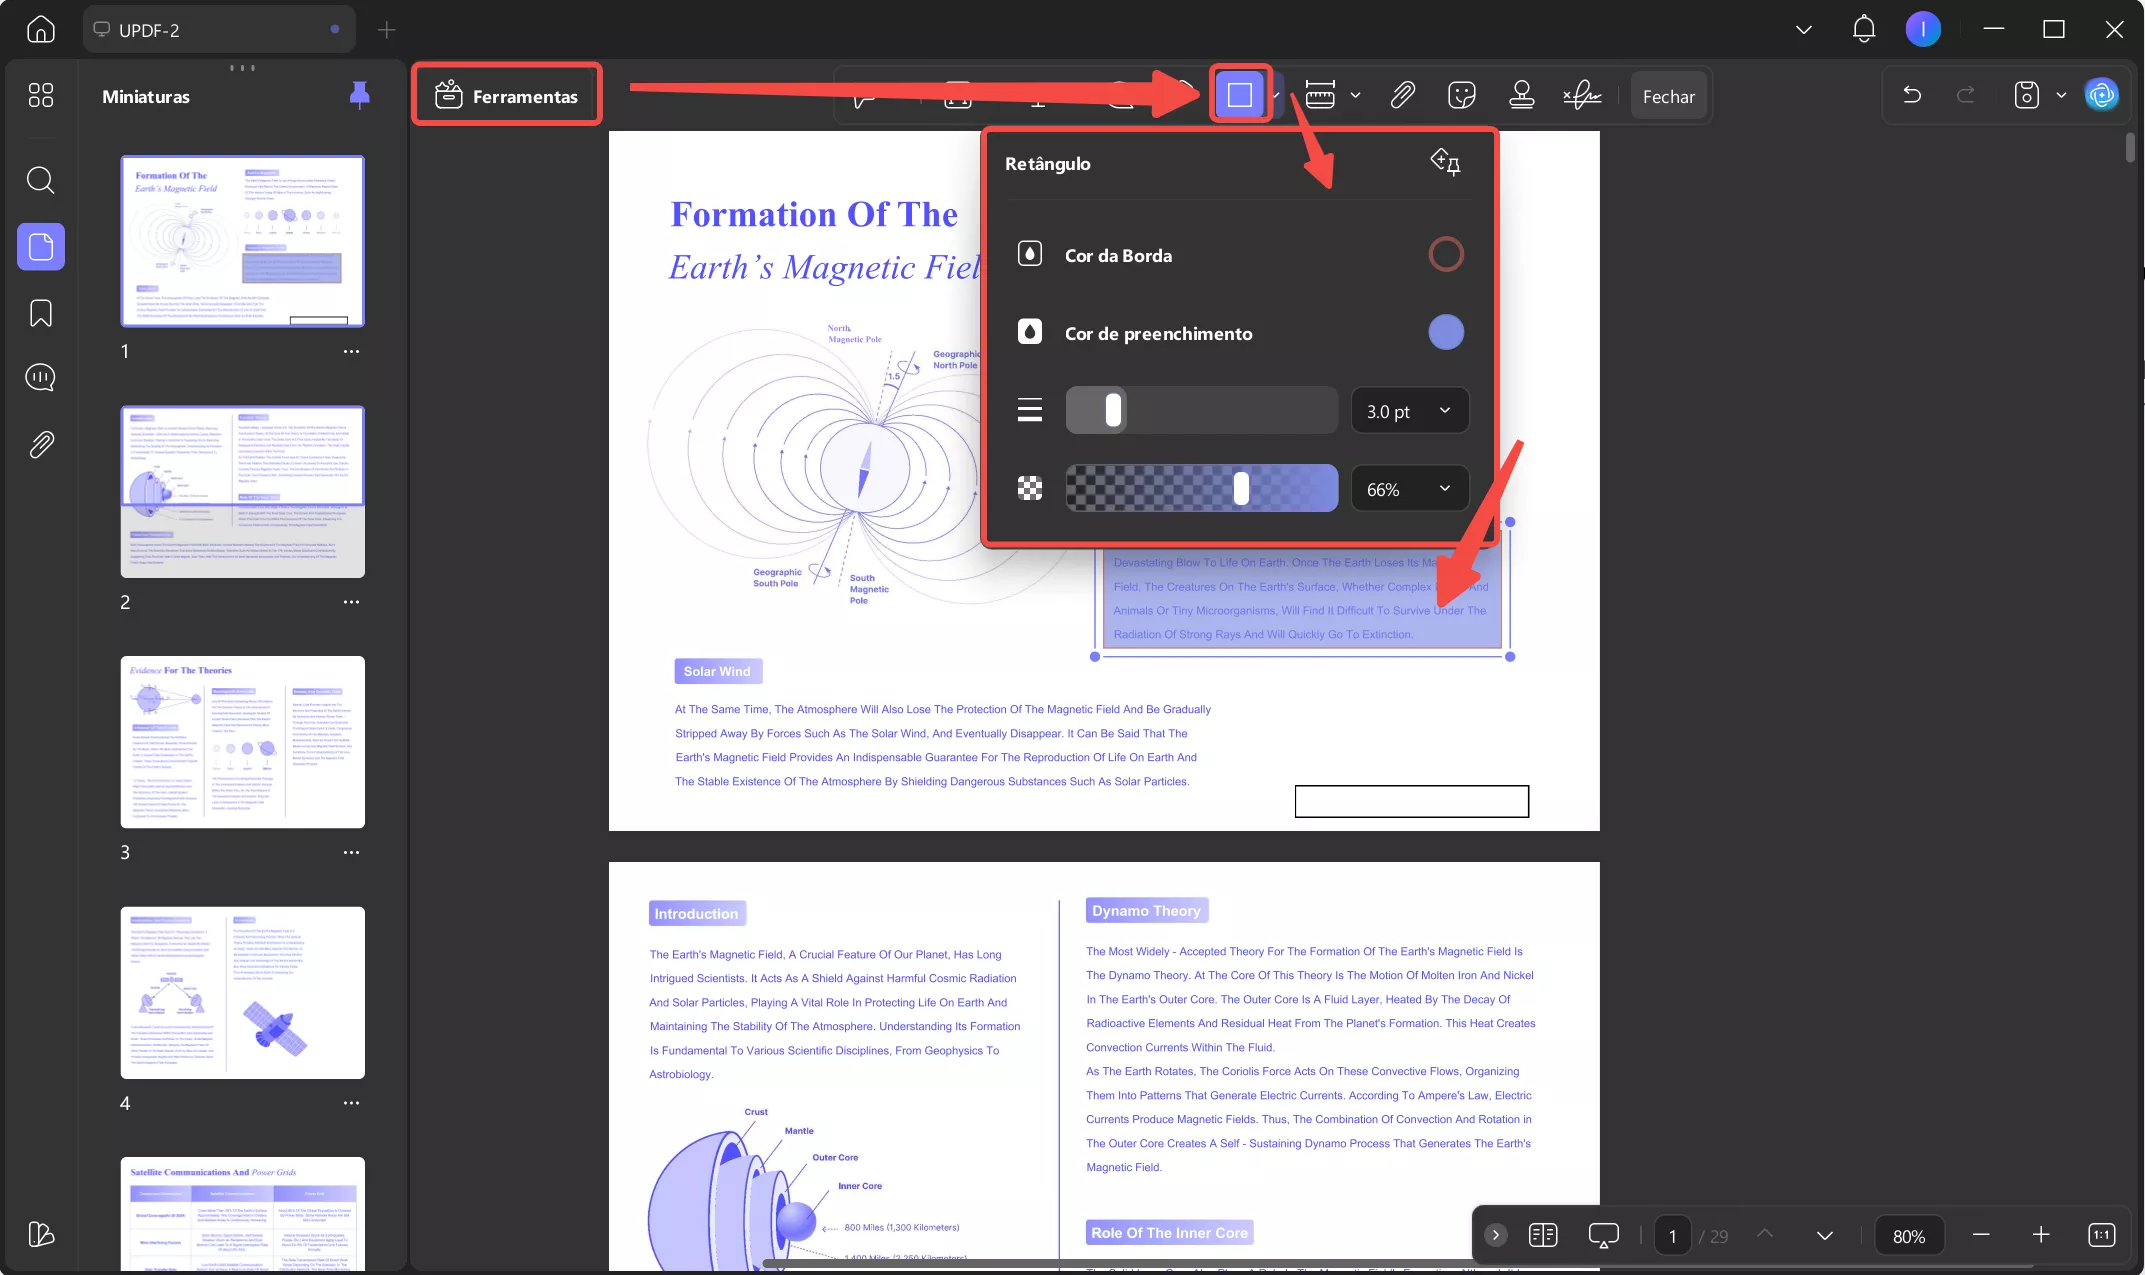Open the search panel in sidebar

pyautogui.click(x=41, y=180)
